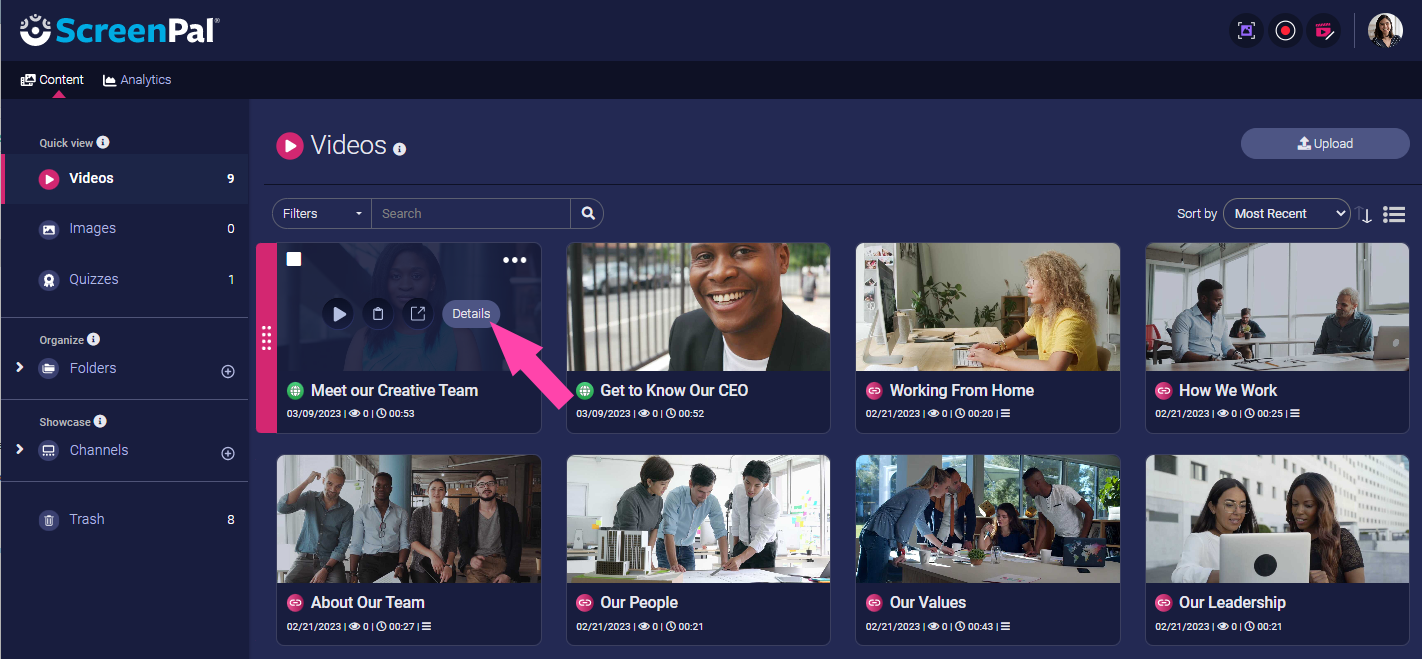Click the open in new window icon
Viewport: 1422px width, 659px height.
pos(417,314)
